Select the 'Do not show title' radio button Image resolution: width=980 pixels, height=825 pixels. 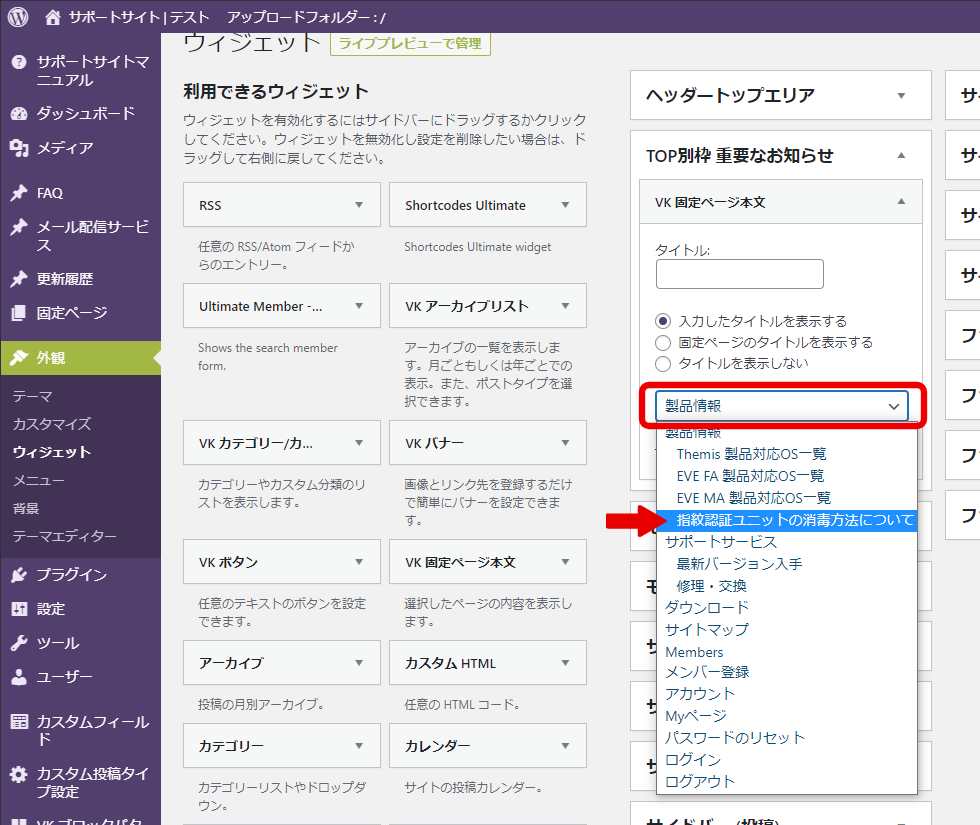tap(662, 363)
